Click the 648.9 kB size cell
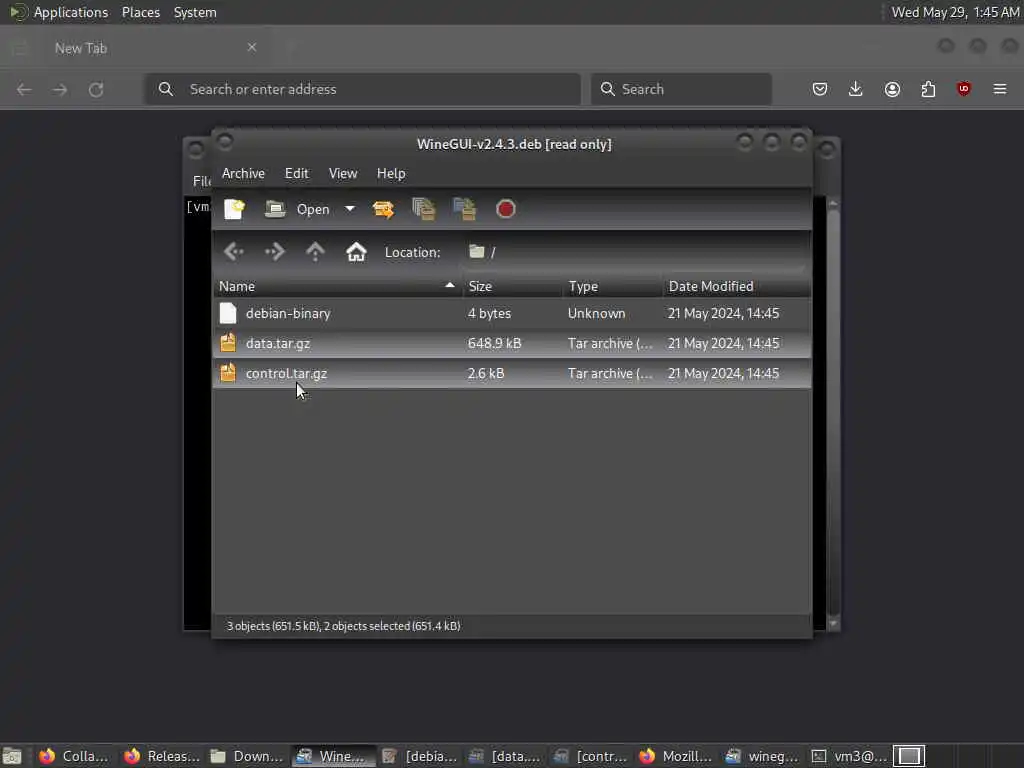Viewport: 1024px width, 768px height. [x=494, y=344]
